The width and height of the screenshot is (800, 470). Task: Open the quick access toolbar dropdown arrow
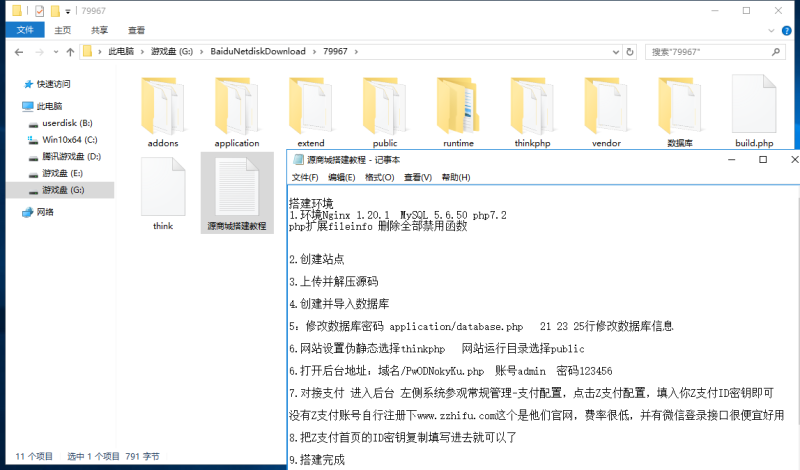click(67, 11)
